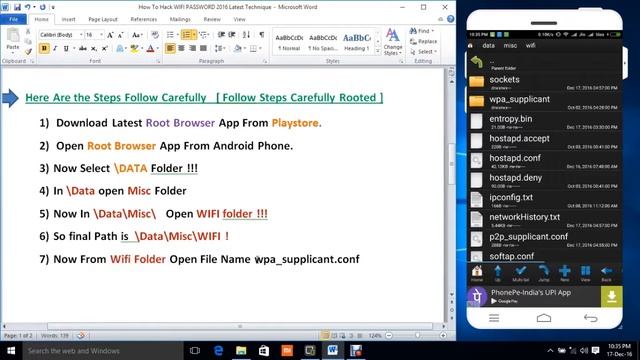Click the Parent Folder green arrow icon
The width and height of the screenshot is (640, 360).
click(477, 62)
